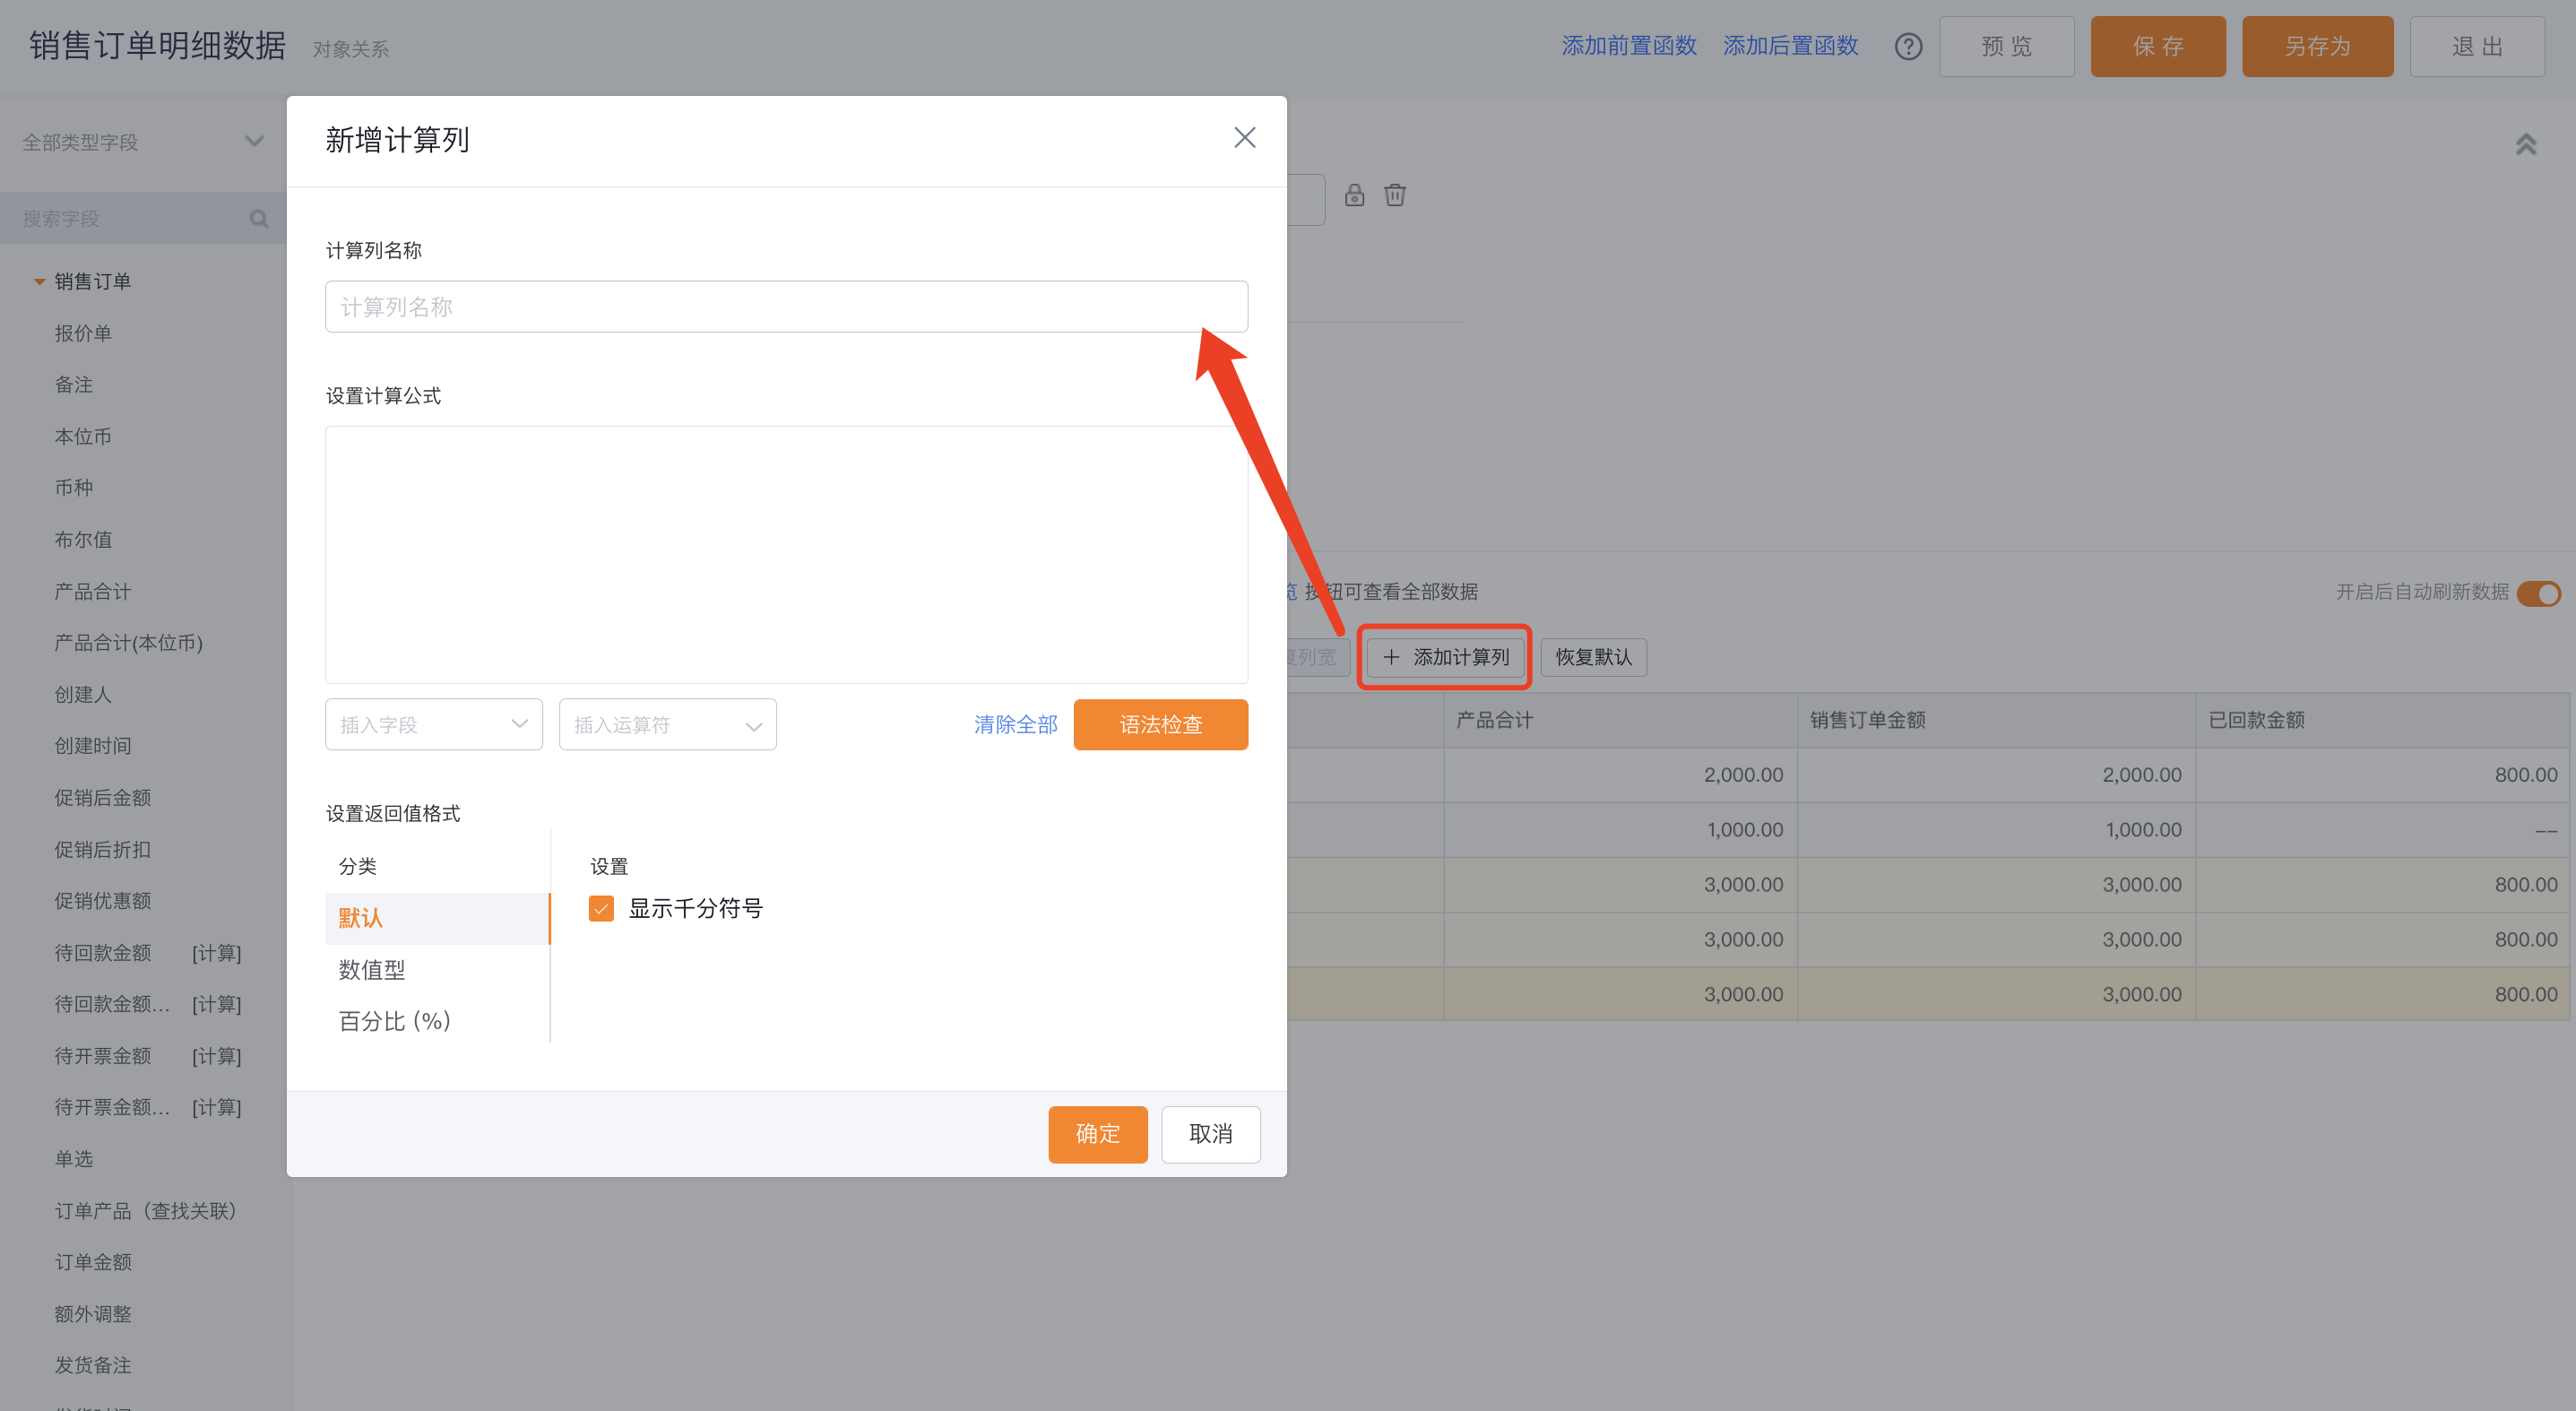Viewport: 2576px width, 1411px height.
Task: Click 取消 button
Action: tap(1211, 1134)
